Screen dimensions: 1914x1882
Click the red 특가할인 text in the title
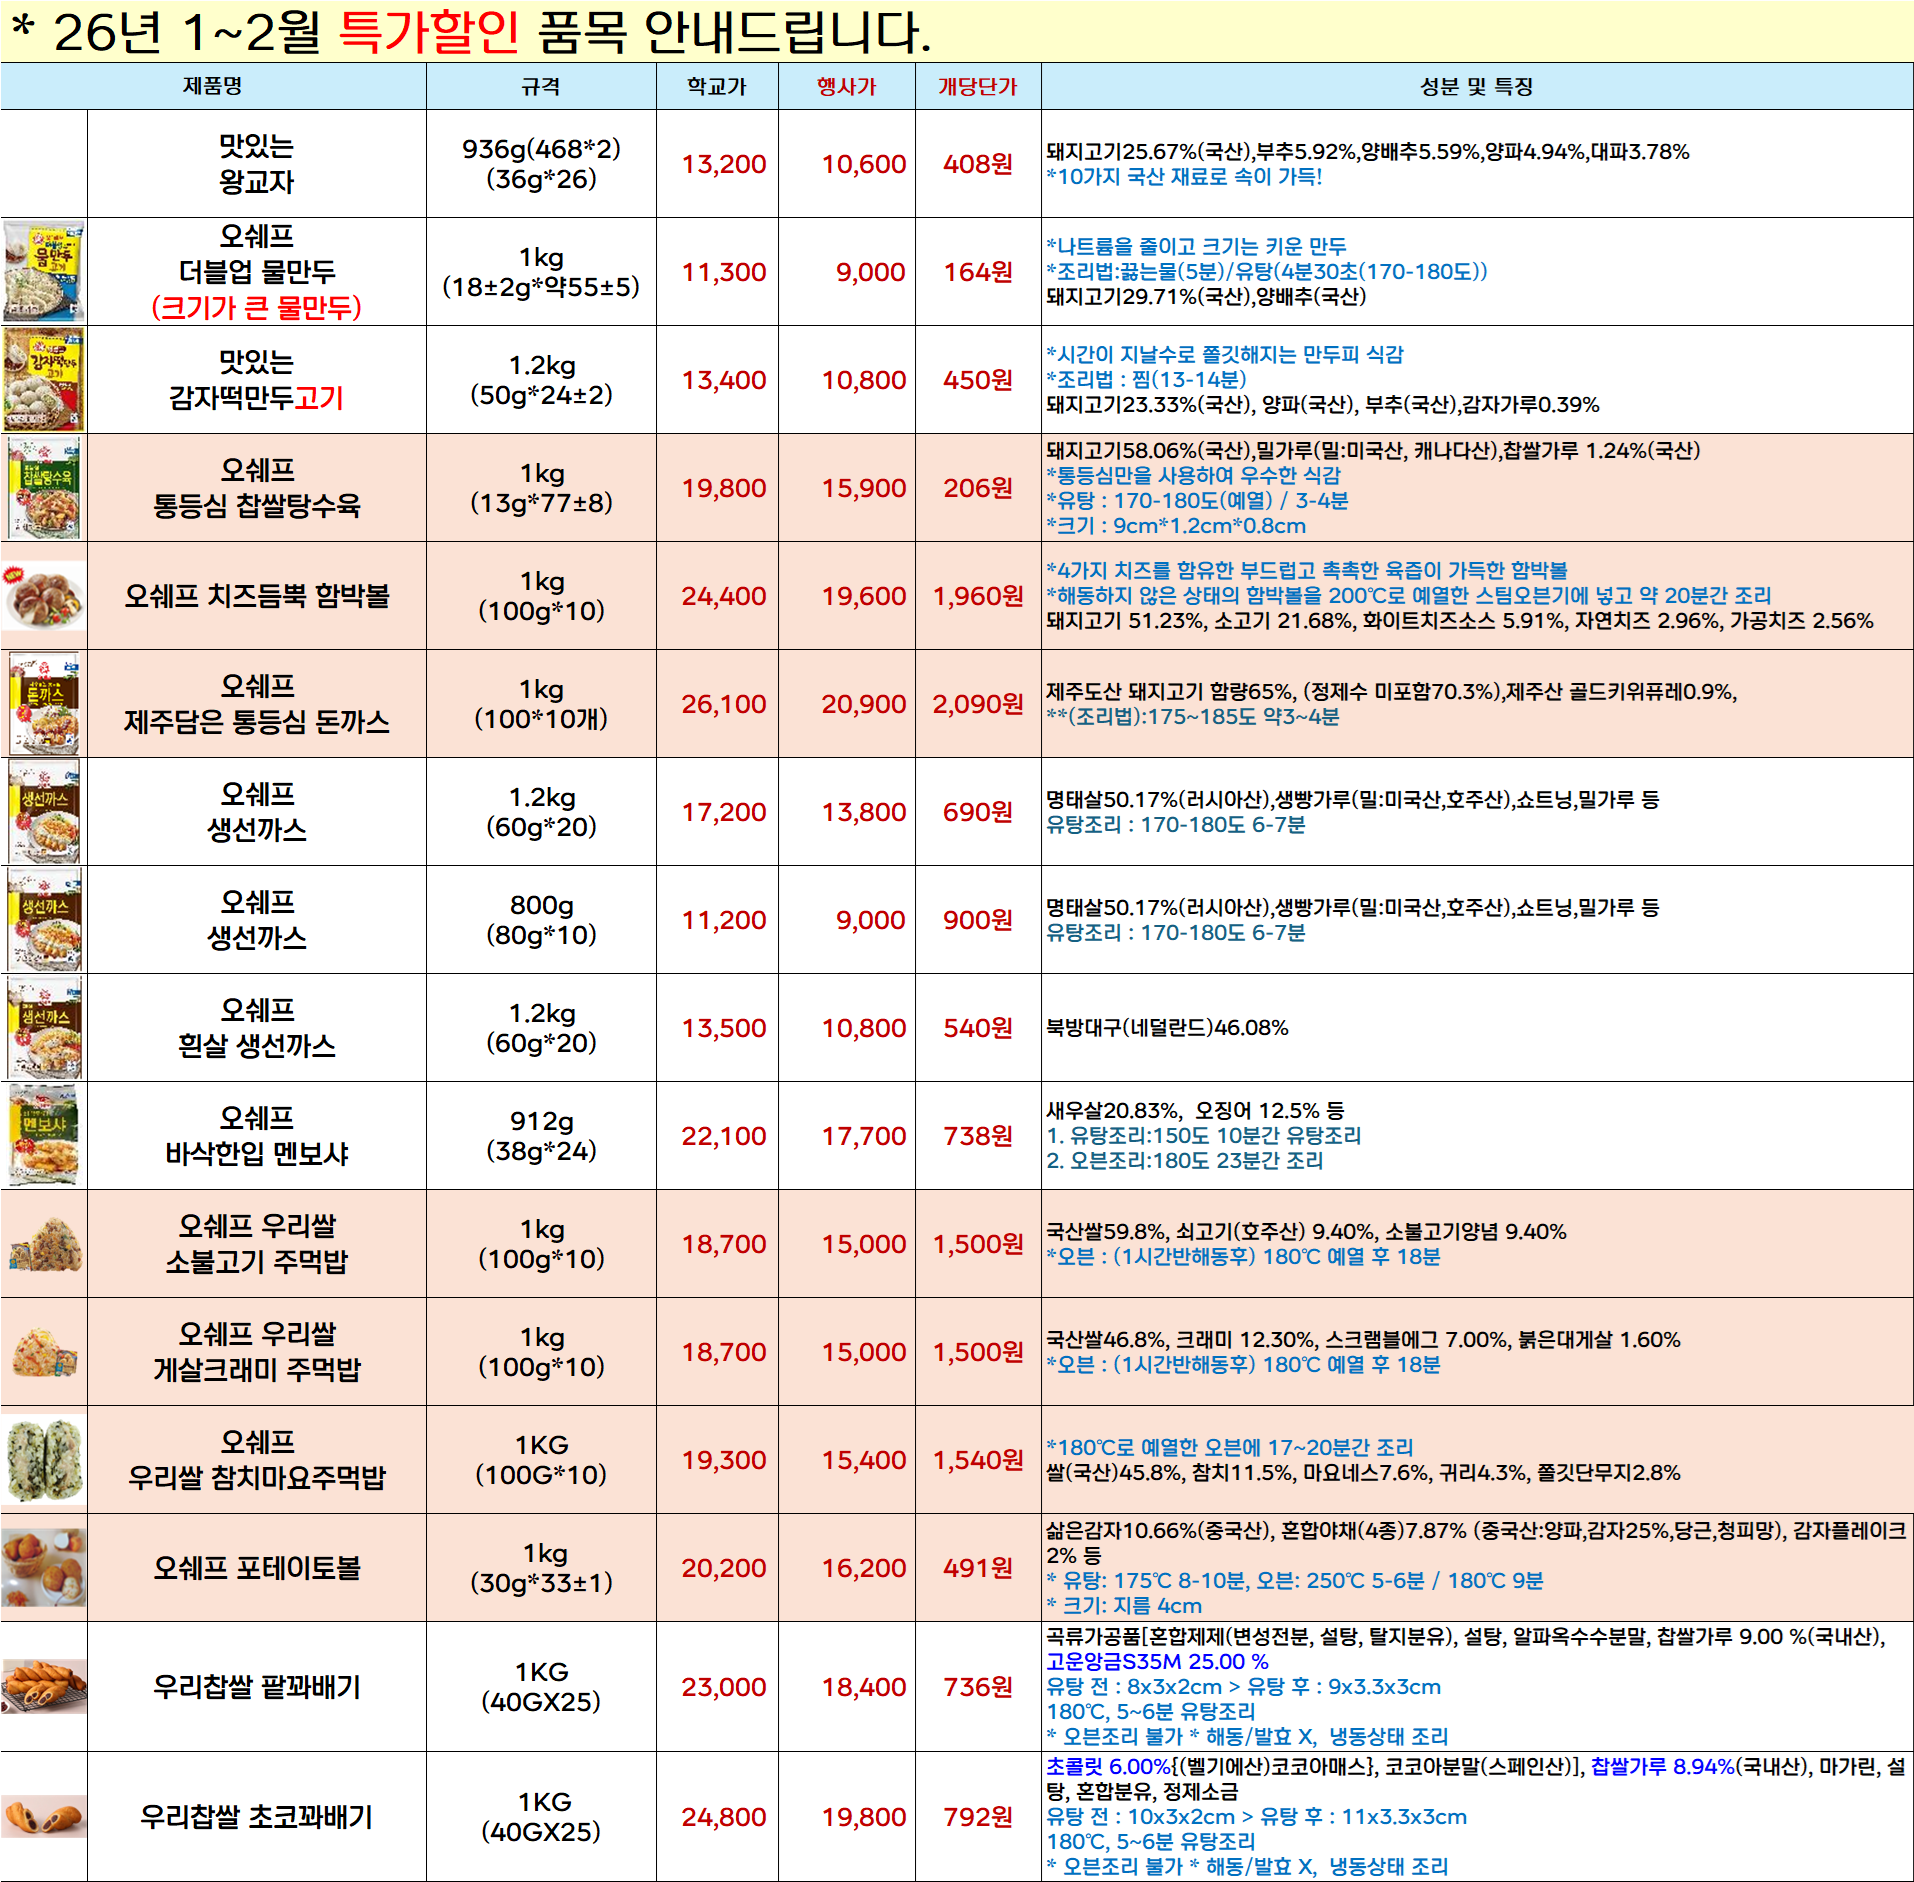point(429,32)
